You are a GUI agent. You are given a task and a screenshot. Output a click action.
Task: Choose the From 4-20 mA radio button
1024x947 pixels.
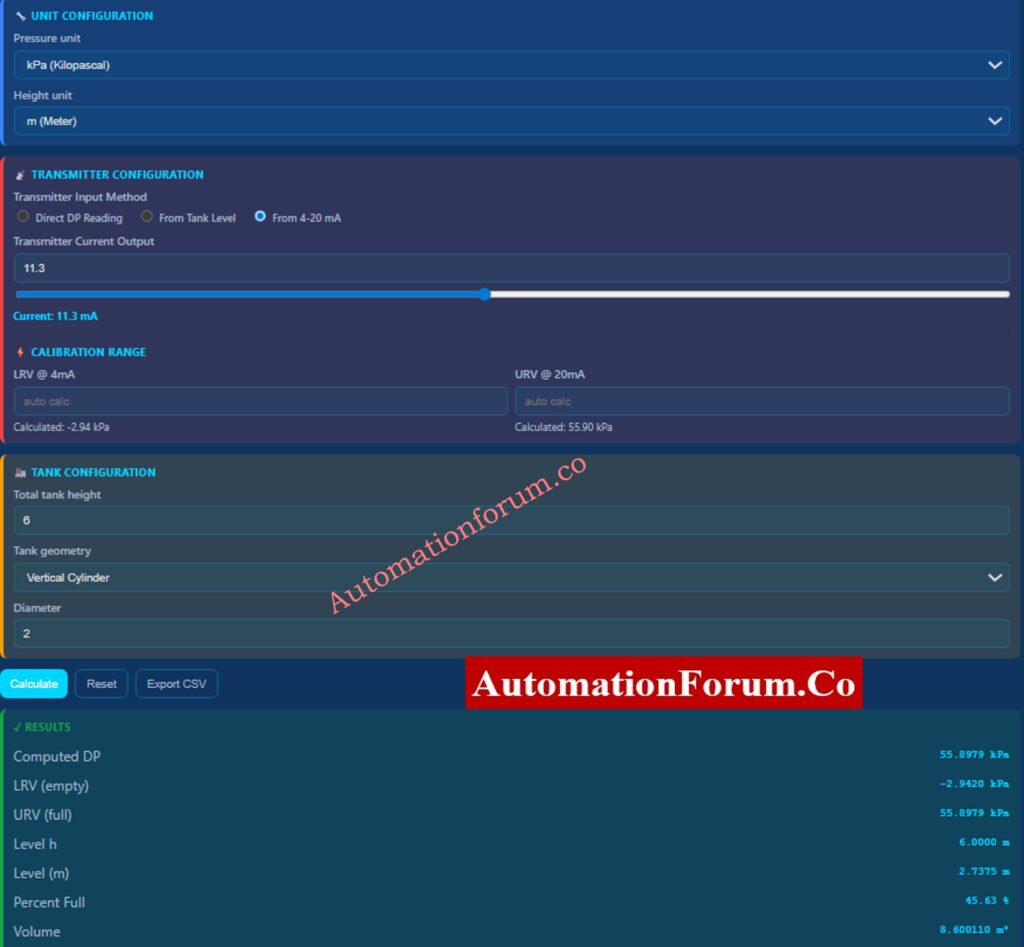click(260, 217)
